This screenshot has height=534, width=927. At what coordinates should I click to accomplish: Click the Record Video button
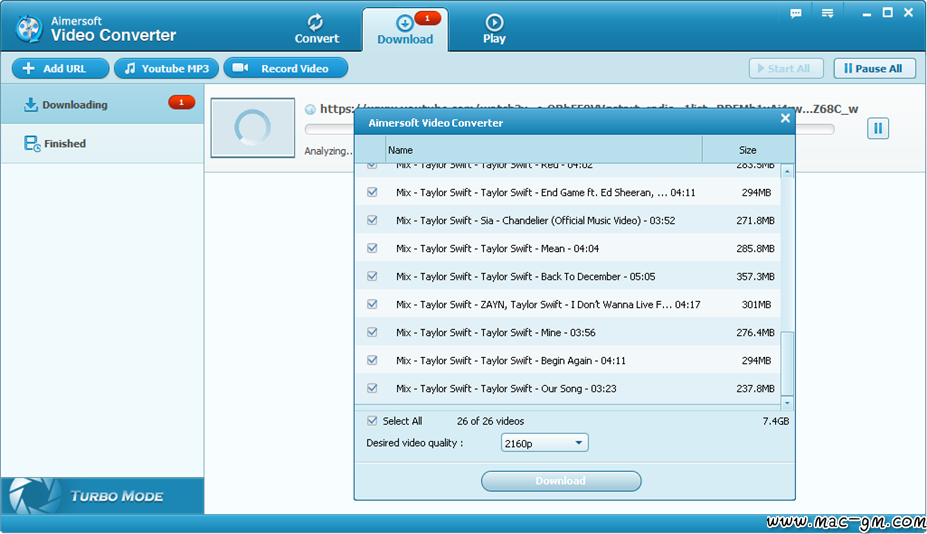click(286, 69)
